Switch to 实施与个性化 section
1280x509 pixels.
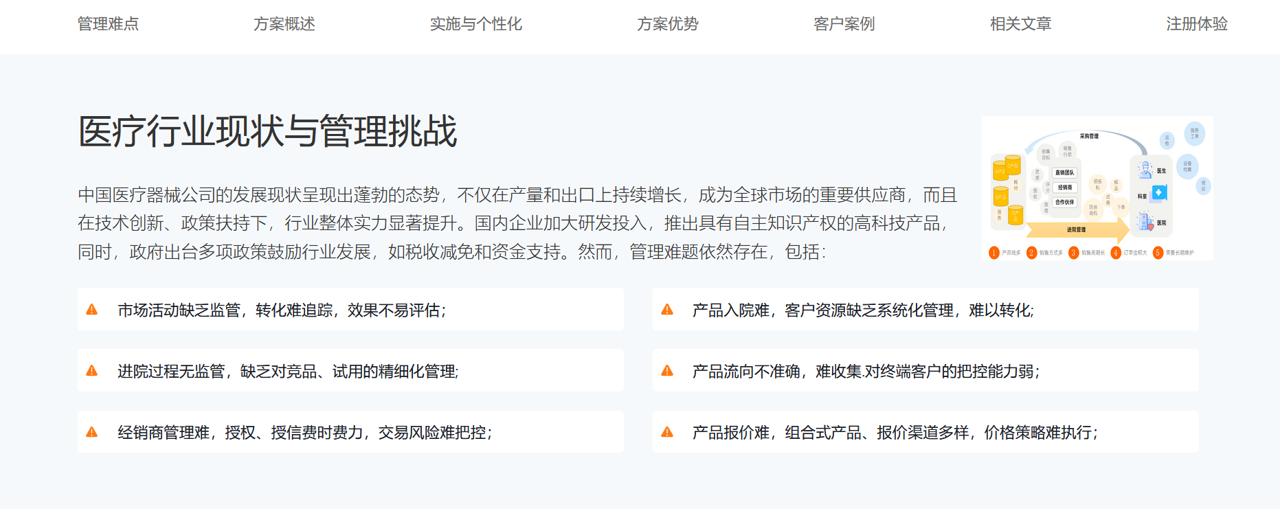click(476, 24)
